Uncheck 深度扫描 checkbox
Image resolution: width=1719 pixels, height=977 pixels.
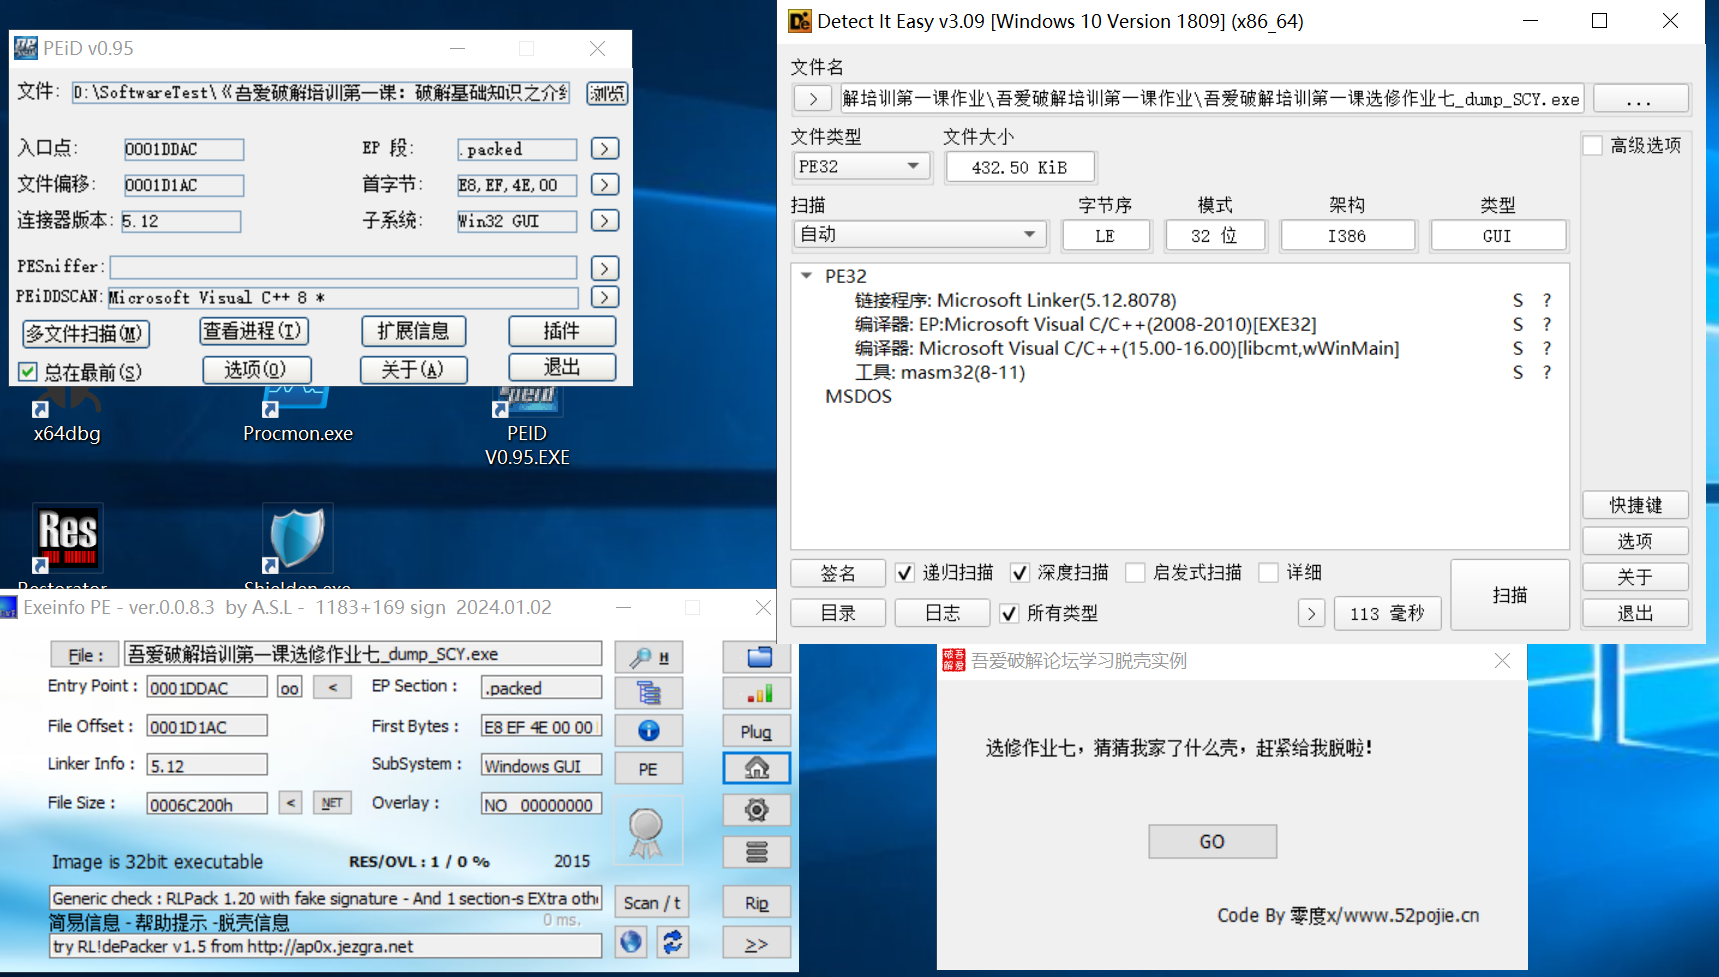1020,572
